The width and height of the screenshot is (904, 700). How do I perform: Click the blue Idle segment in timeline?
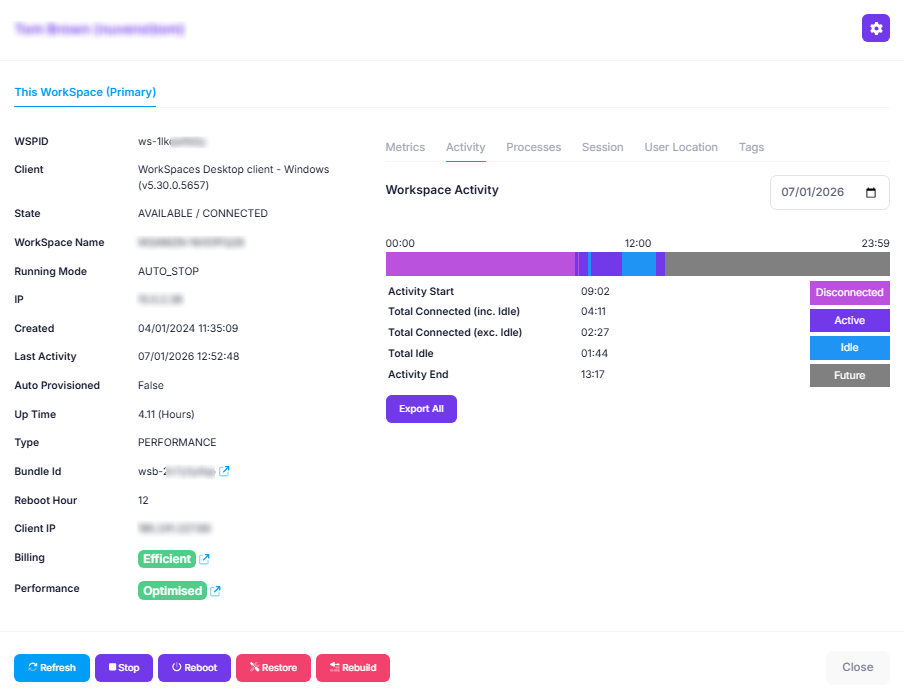[x=638, y=264]
